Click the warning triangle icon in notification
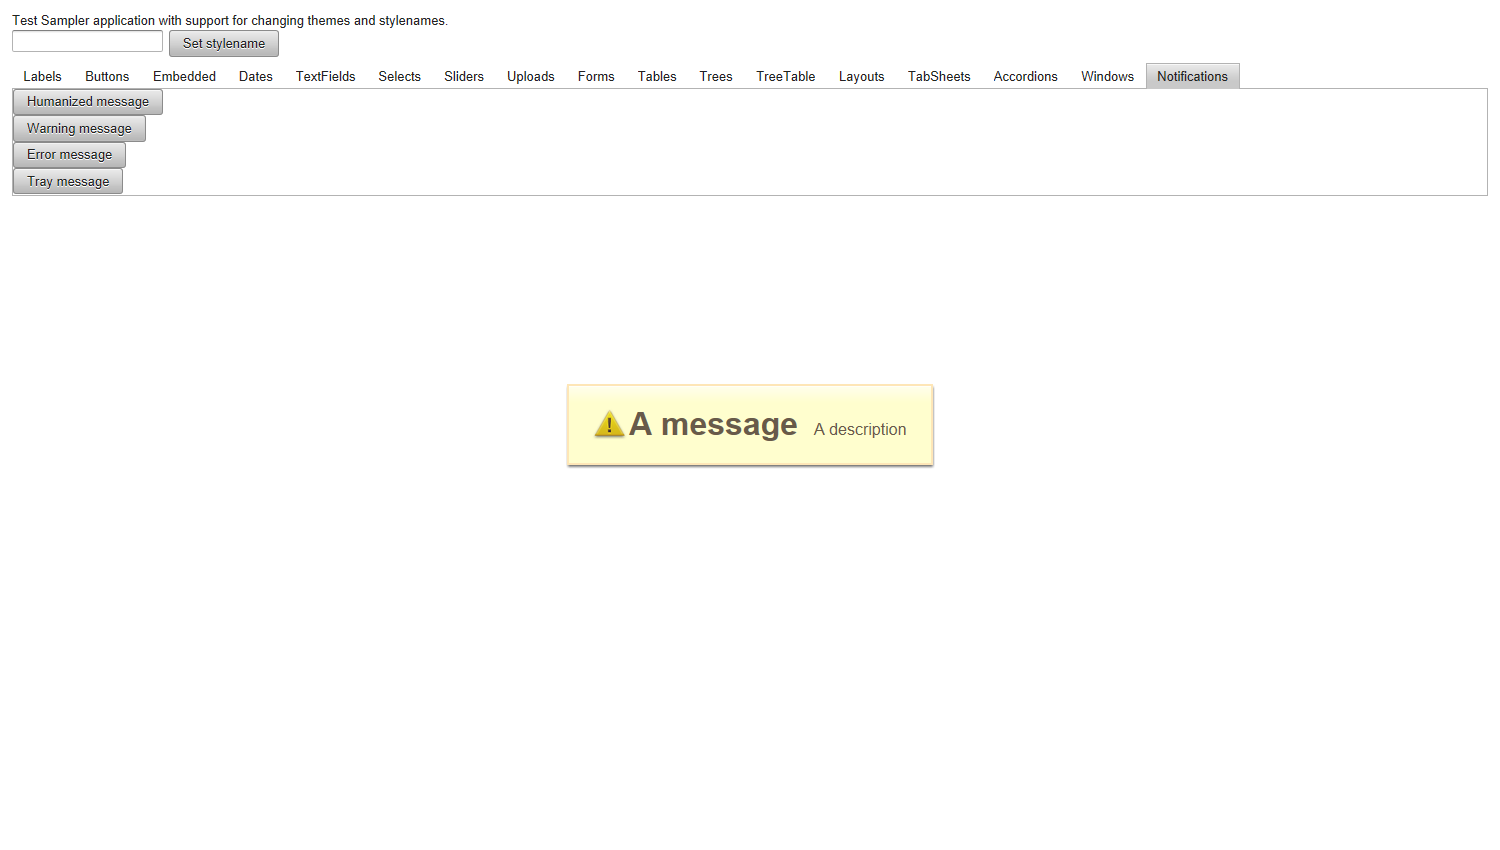This screenshot has width=1500, height=850. (609, 424)
